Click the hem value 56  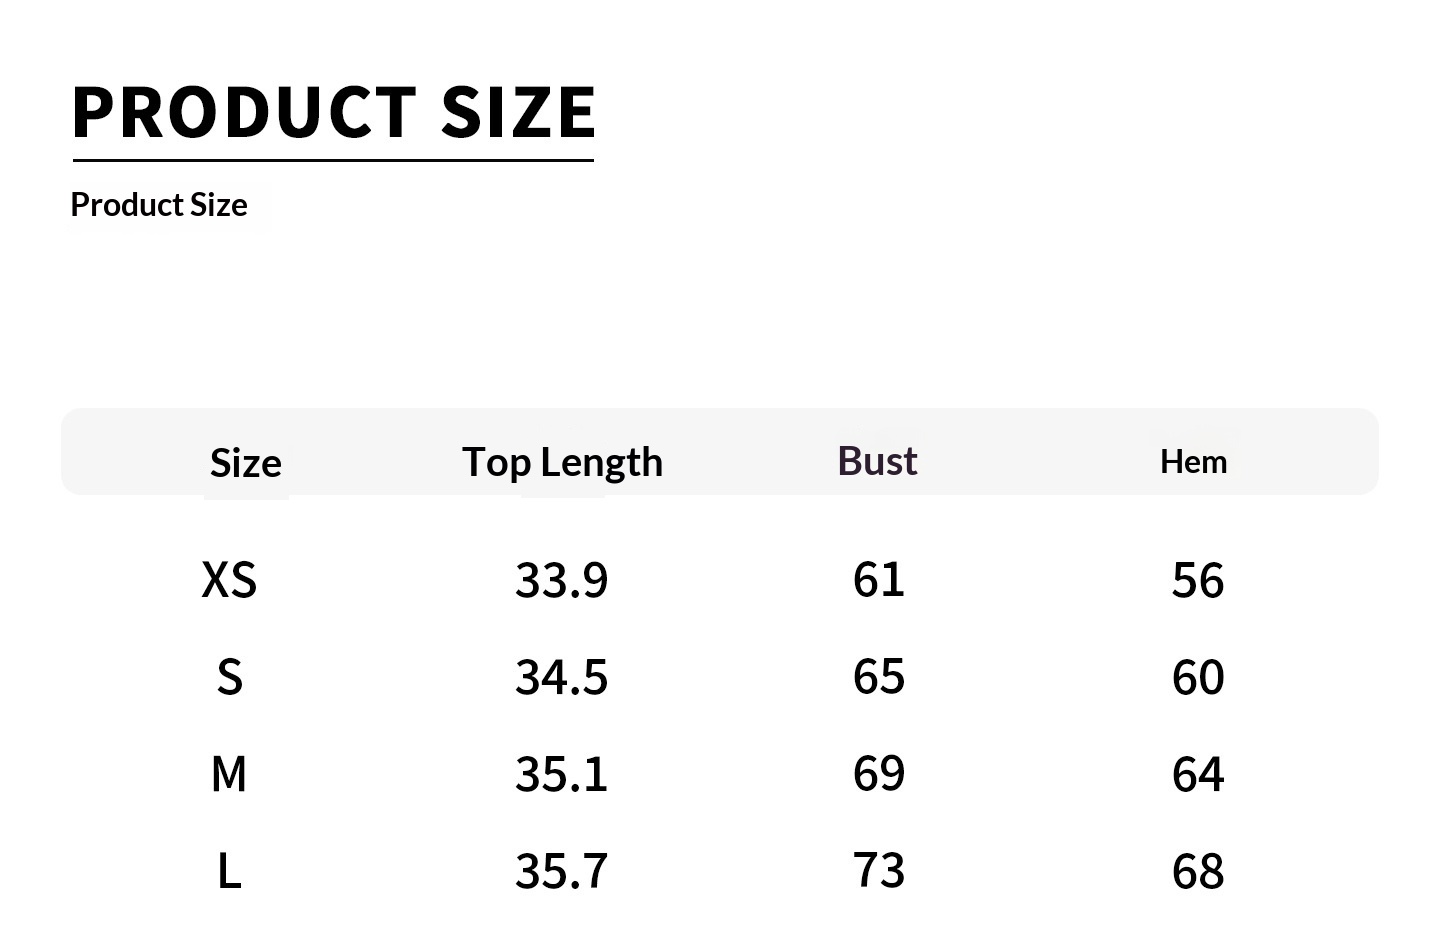click(1198, 580)
